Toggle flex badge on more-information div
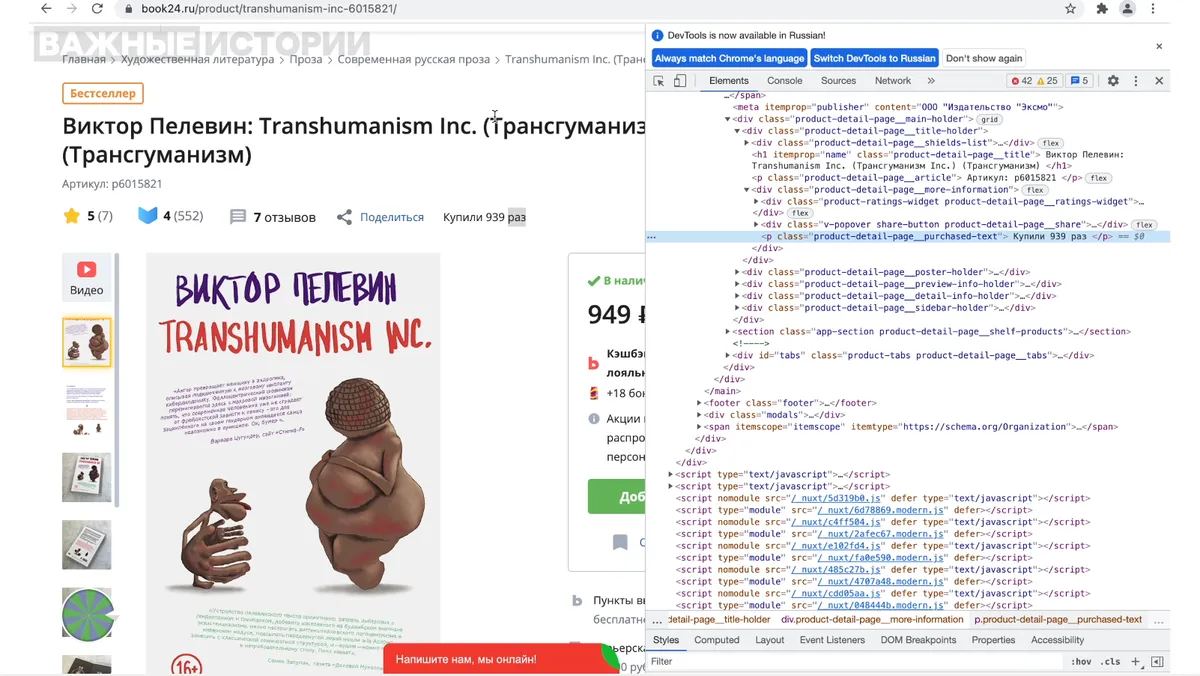The image size is (1200, 676). pos(1034,190)
